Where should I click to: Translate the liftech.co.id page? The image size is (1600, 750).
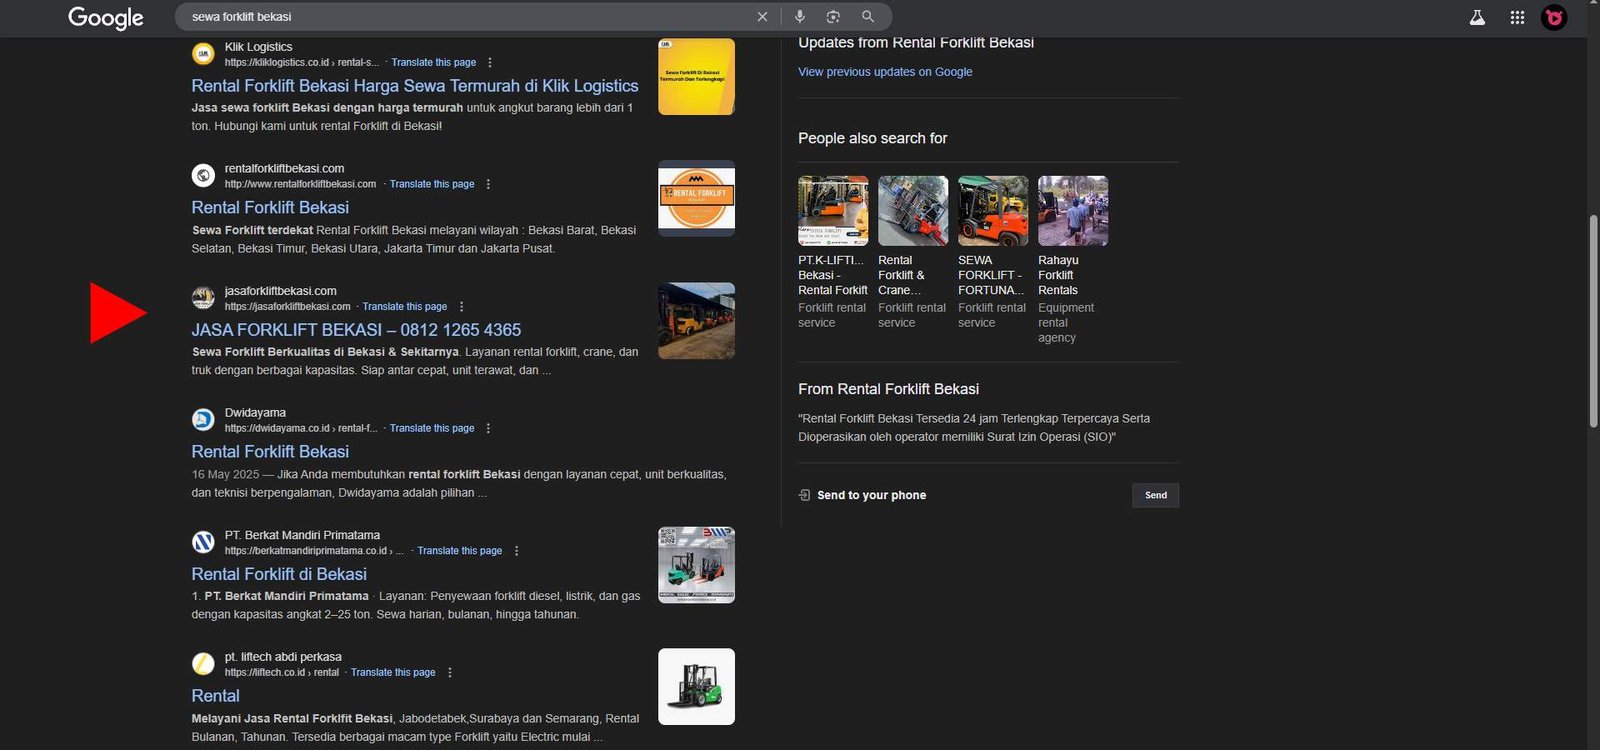393,673
